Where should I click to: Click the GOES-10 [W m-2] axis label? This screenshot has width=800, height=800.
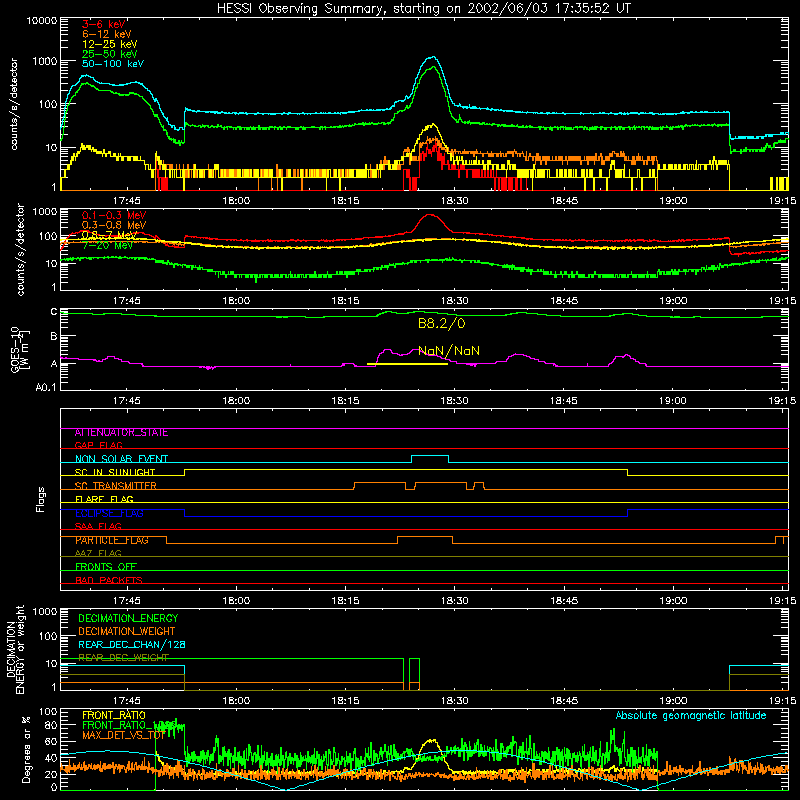point(20,350)
